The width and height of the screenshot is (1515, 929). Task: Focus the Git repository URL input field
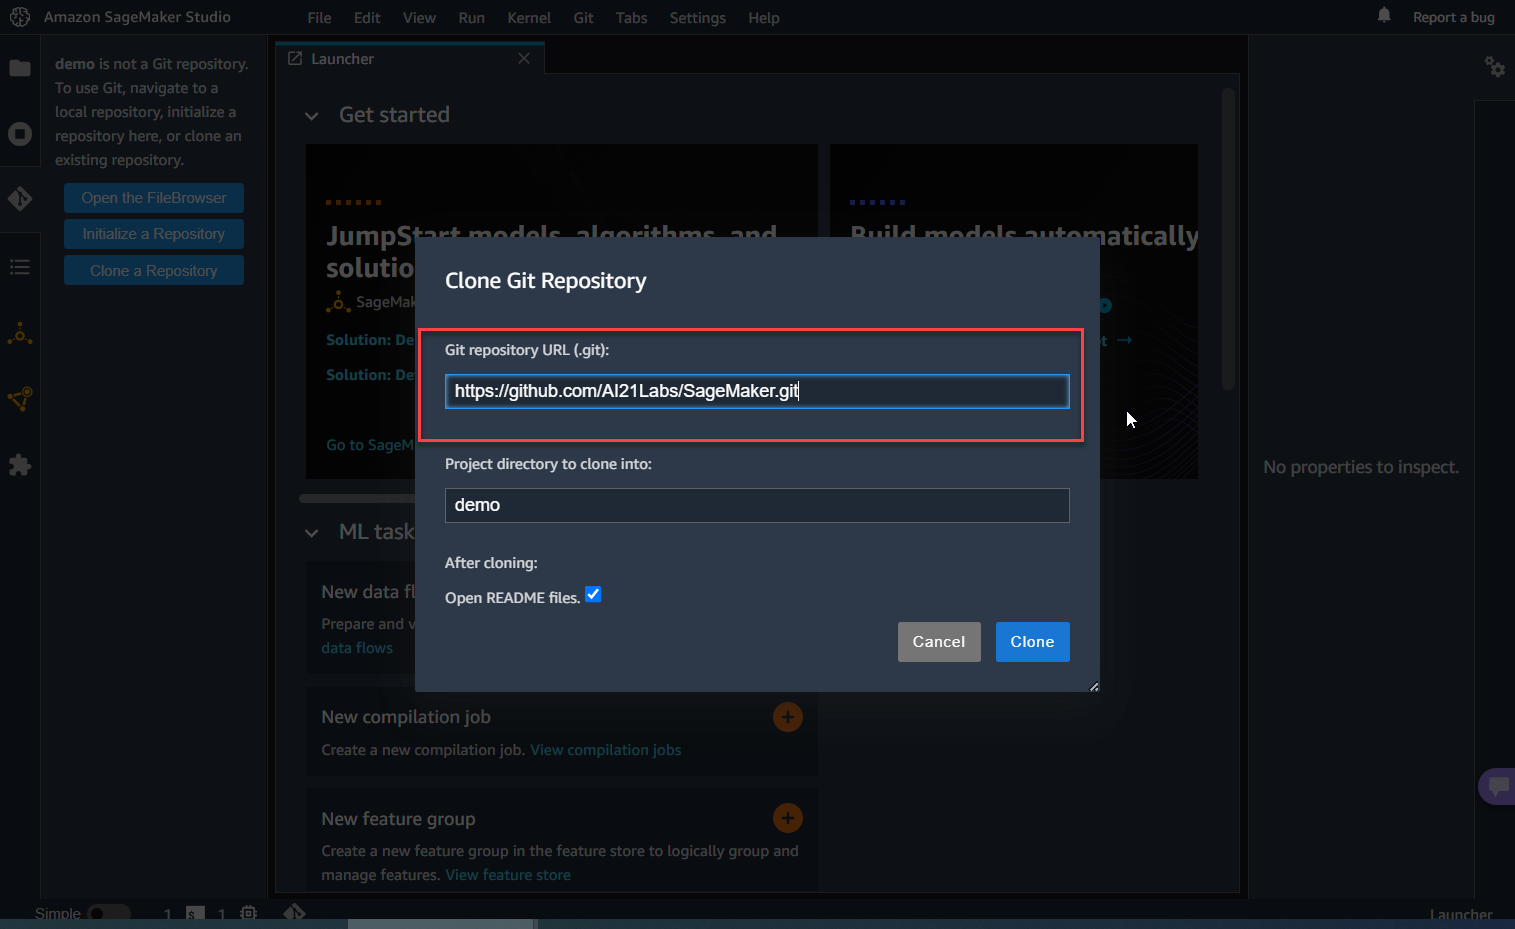757,391
